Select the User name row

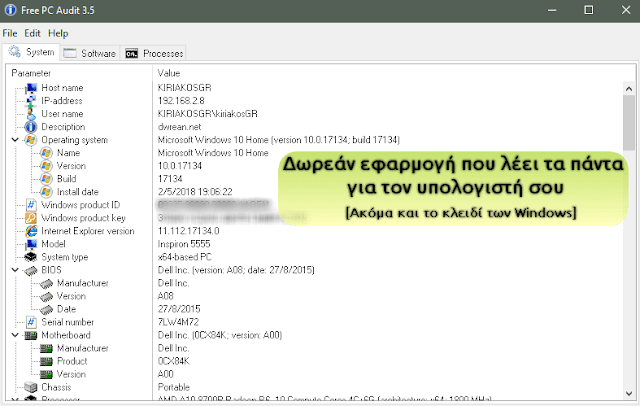(315, 114)
